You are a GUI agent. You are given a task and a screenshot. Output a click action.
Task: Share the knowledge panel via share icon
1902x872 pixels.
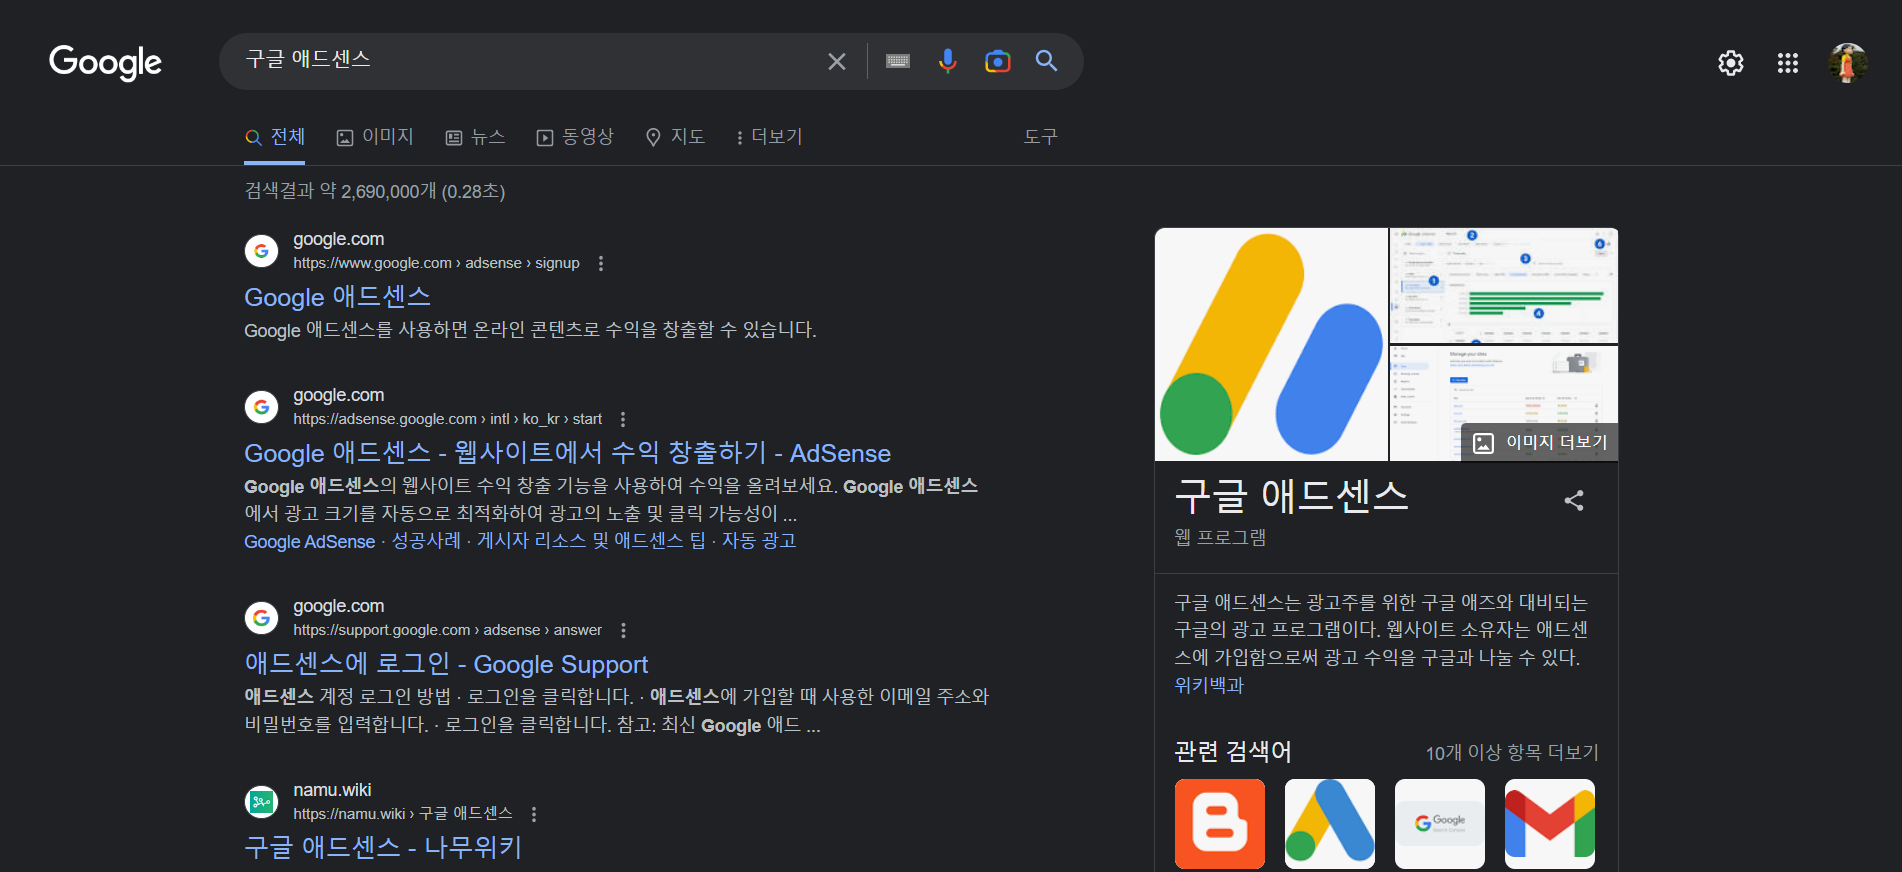point(1574,500)
